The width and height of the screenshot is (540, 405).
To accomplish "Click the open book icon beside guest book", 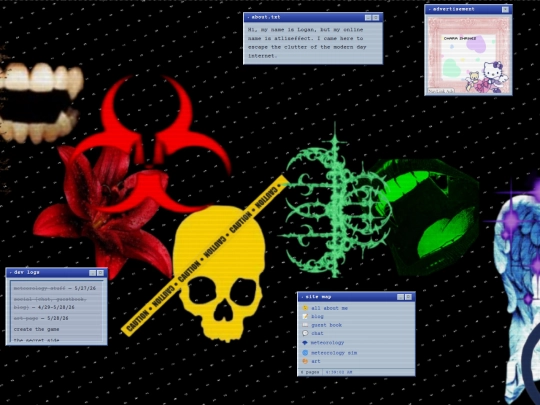I will tap(305, 325).
